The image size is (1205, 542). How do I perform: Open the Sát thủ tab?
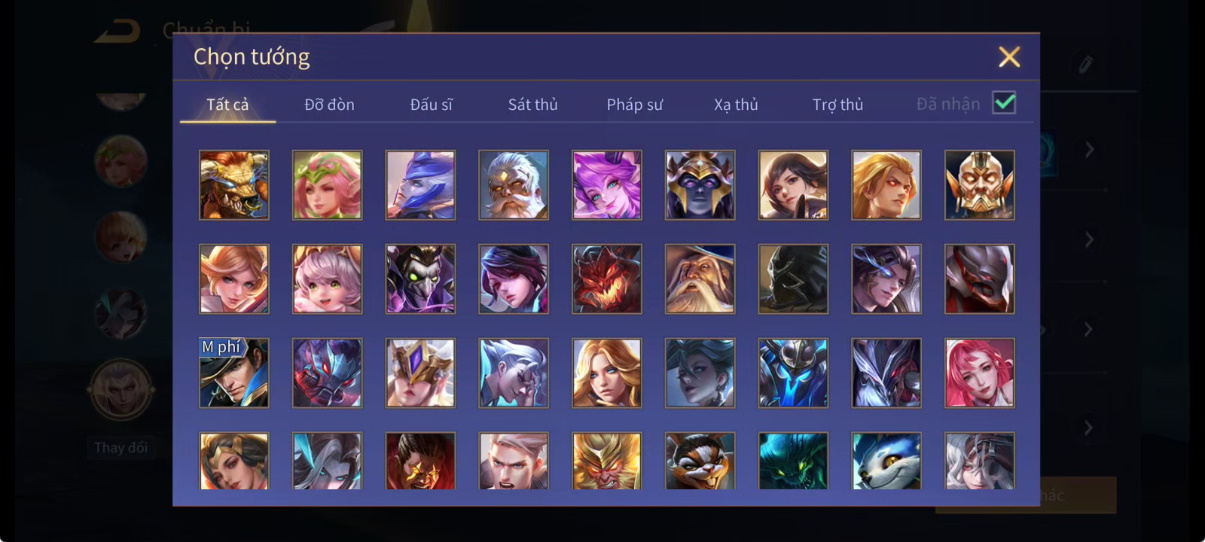(533, 104)
